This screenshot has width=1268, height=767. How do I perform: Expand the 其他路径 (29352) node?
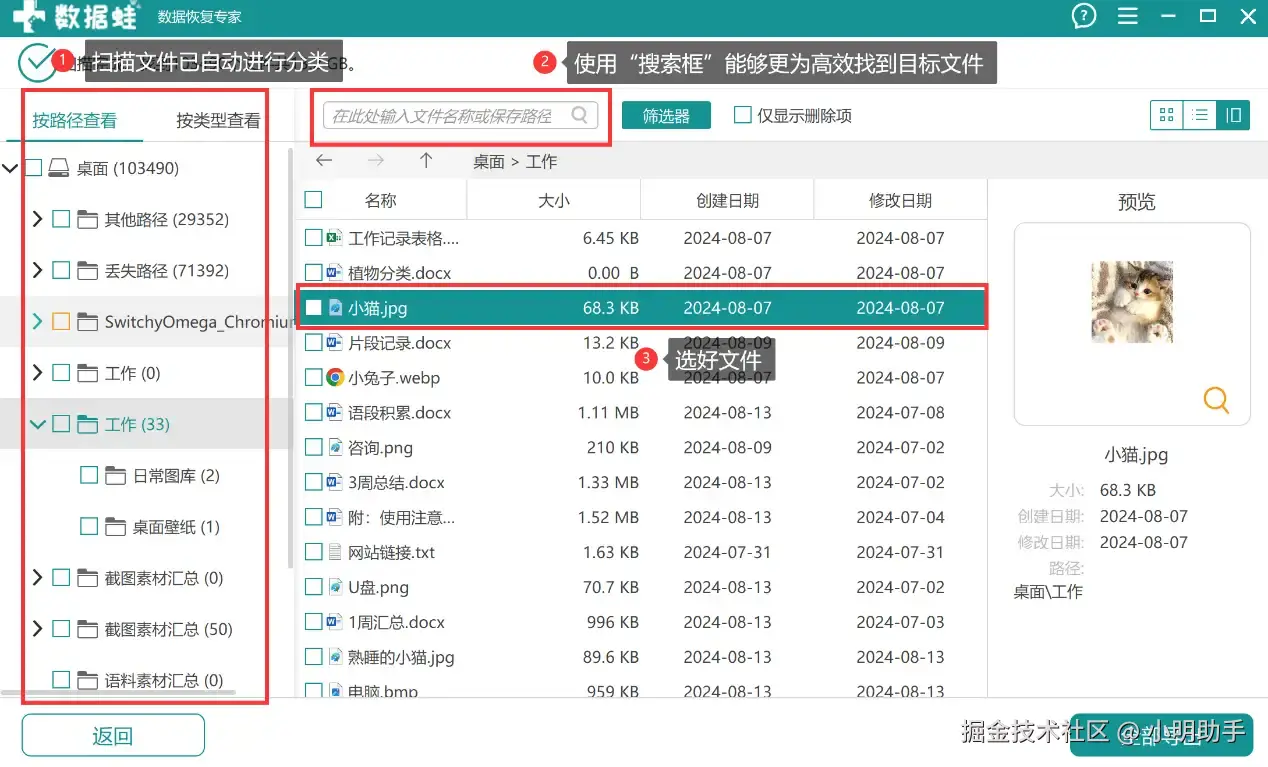37,219
